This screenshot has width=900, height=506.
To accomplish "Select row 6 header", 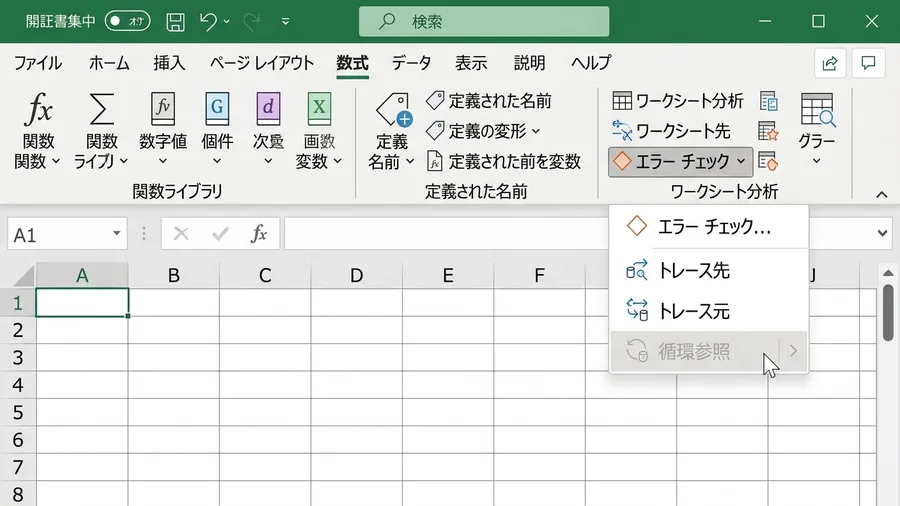I will tap(18, 440).
